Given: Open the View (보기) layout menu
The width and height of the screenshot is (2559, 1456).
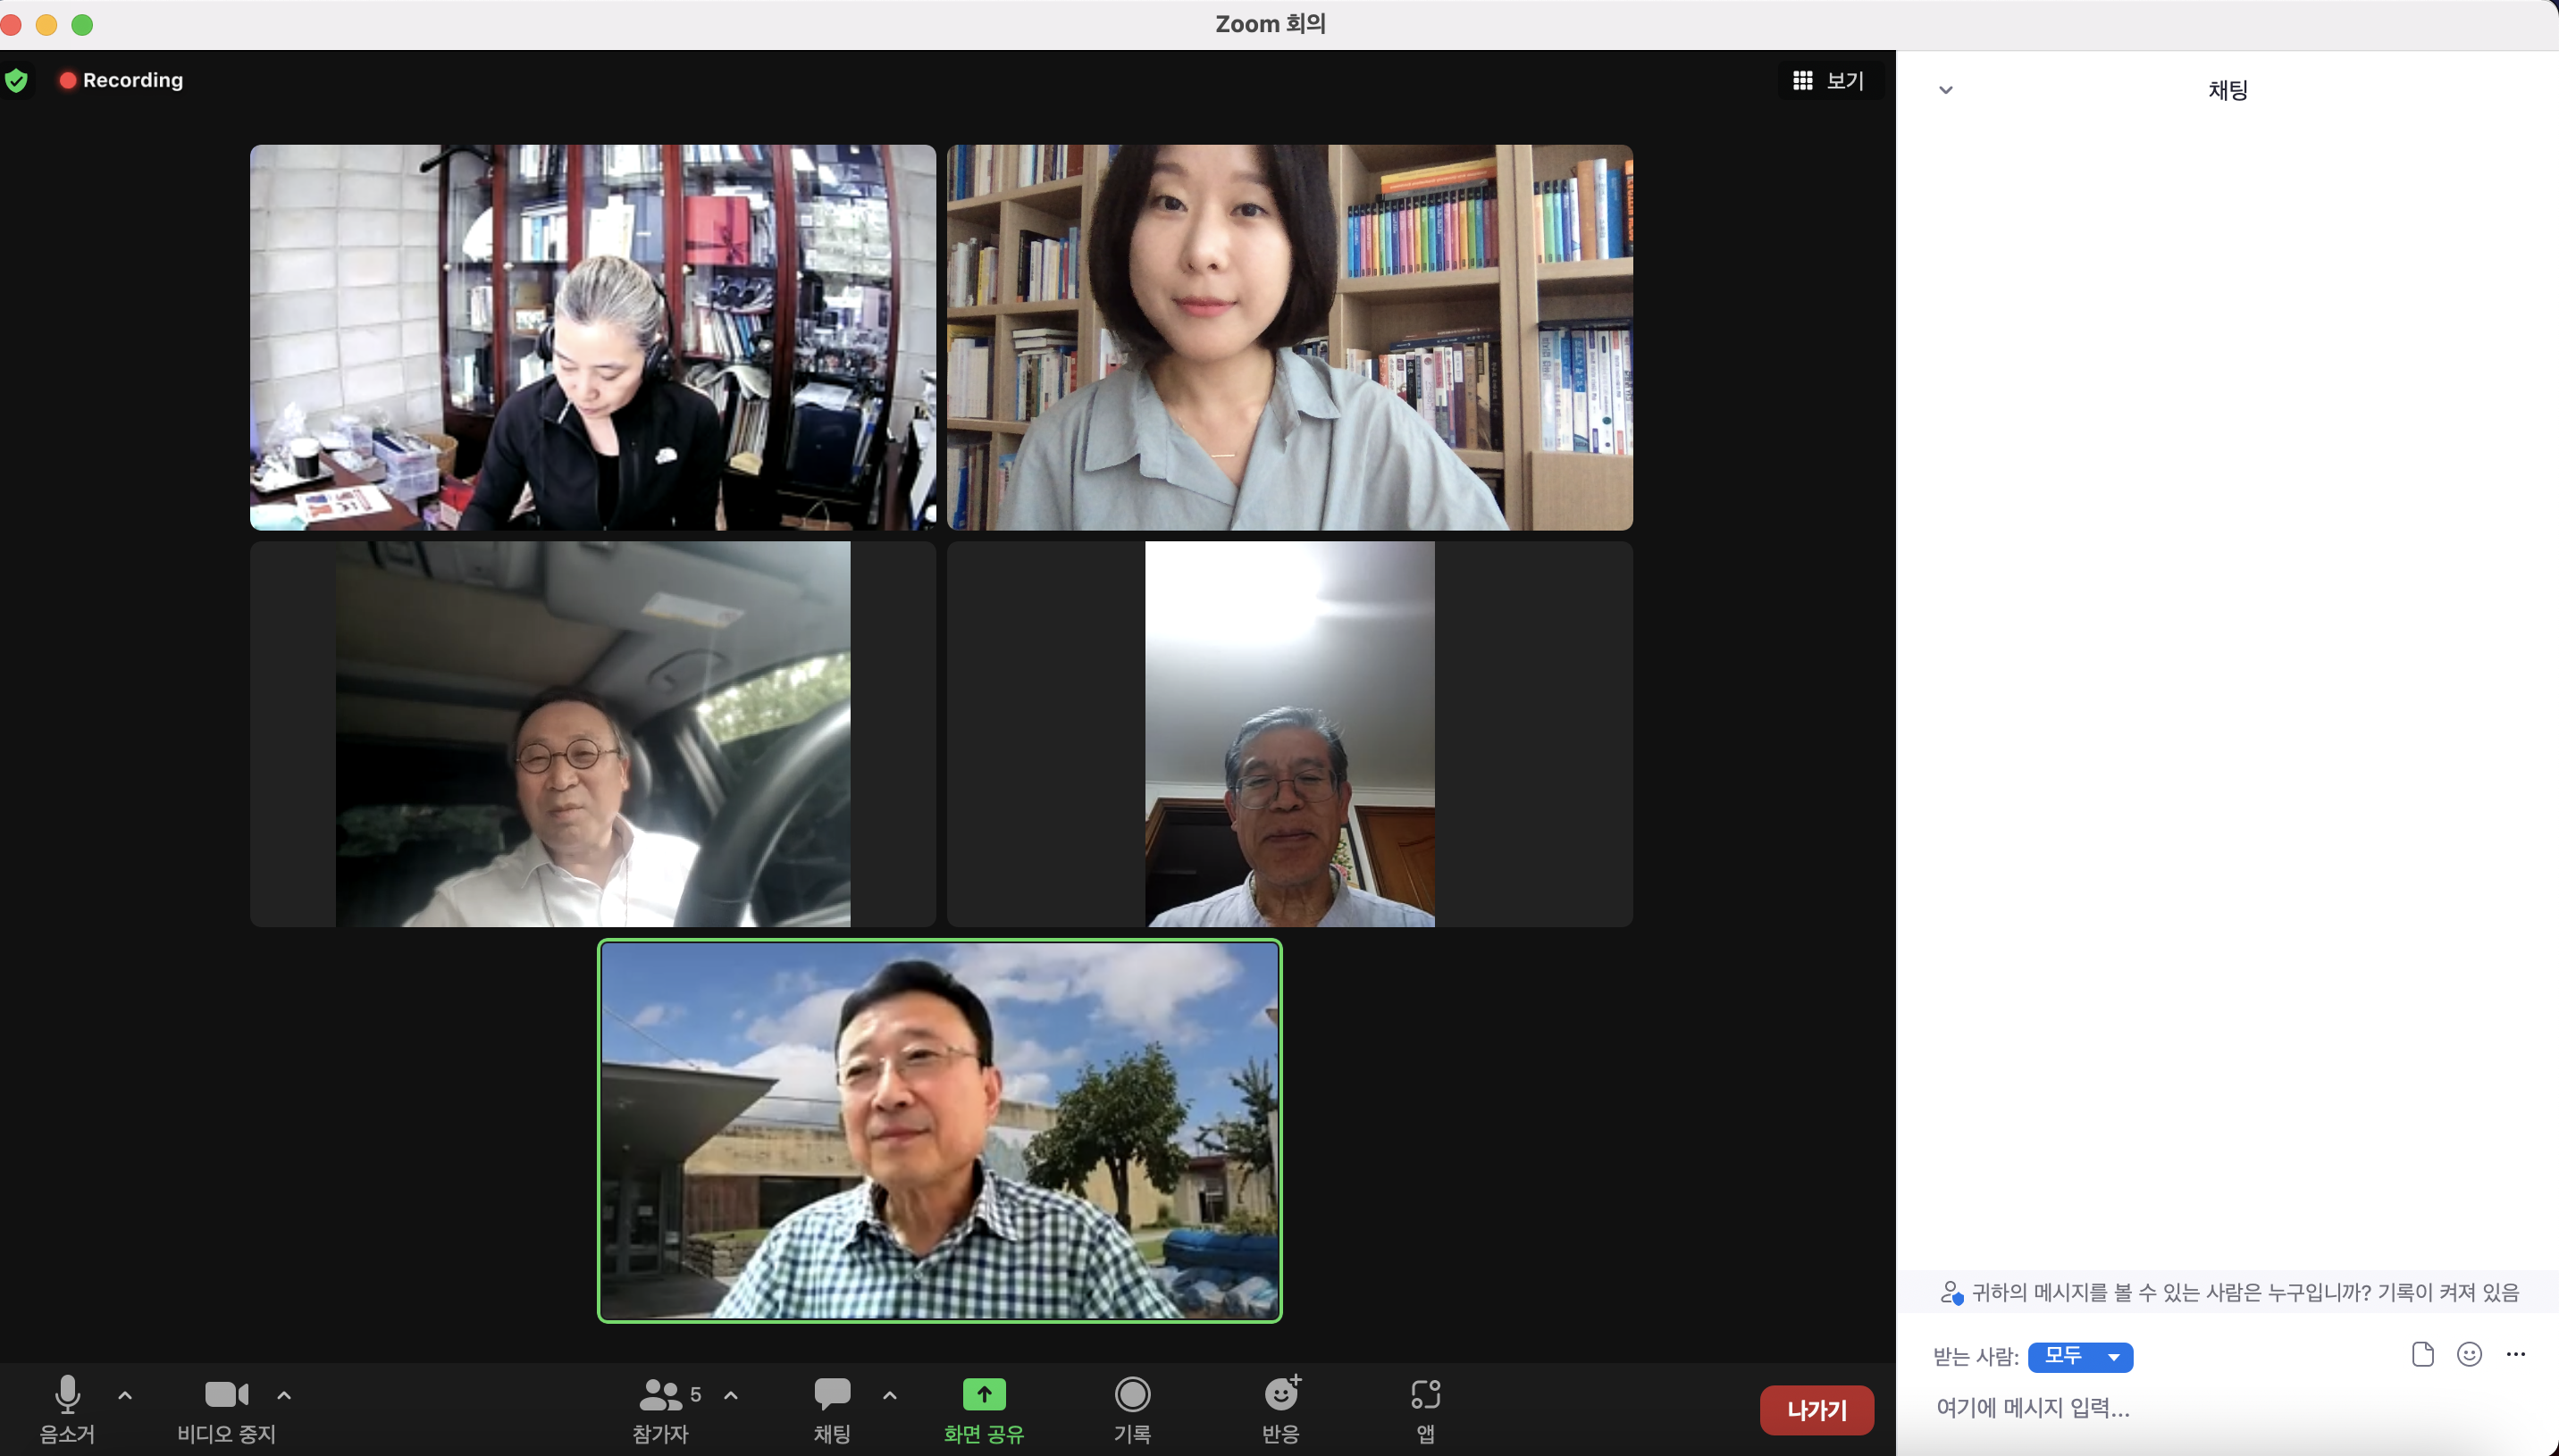Looking at the screenshot, I should [x=1829, y=81].
